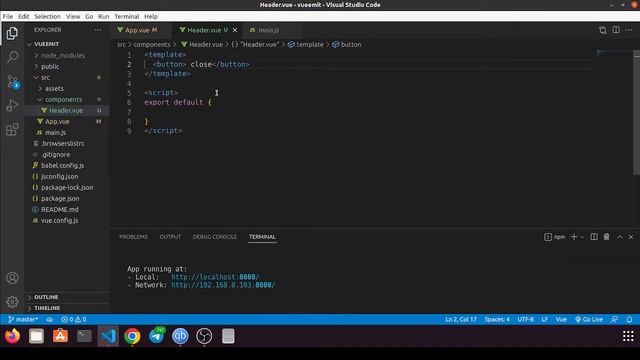Switch to the App.vue editor tab

click(140, 30)
